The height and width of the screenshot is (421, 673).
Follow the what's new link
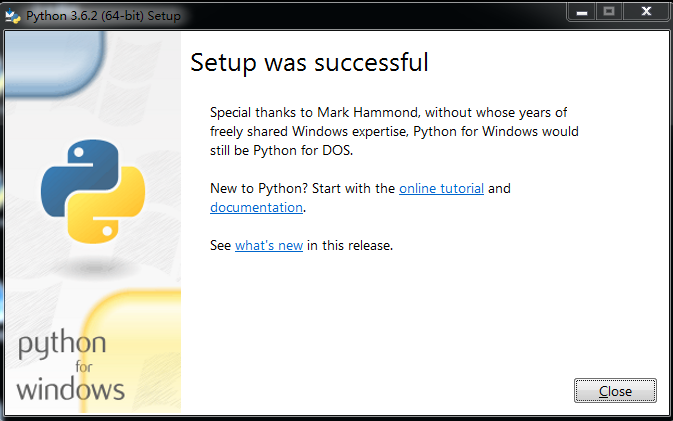pos(269,245)
